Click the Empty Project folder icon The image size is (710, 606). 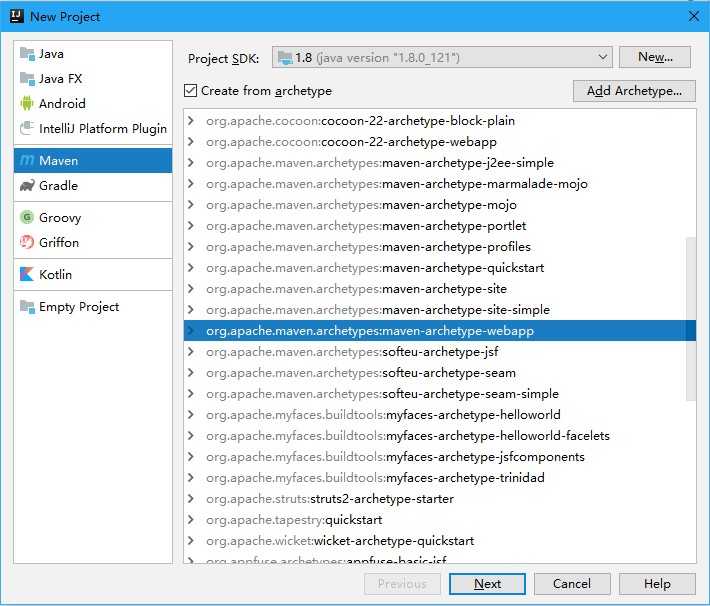click(x=27, y=307)
